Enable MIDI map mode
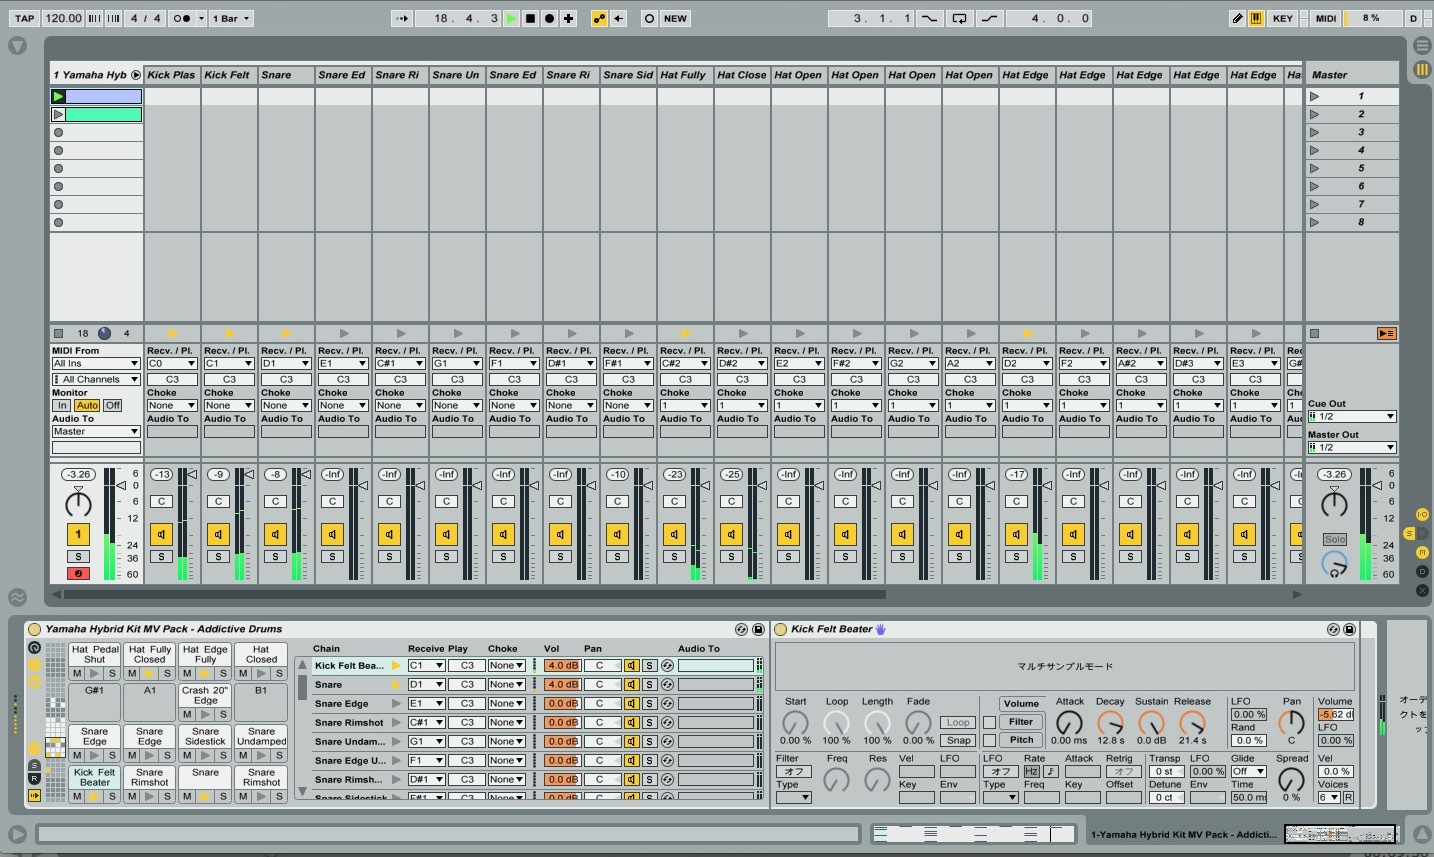The height and width of the screenshot is (857, 1434). (x=1326, y=18)
